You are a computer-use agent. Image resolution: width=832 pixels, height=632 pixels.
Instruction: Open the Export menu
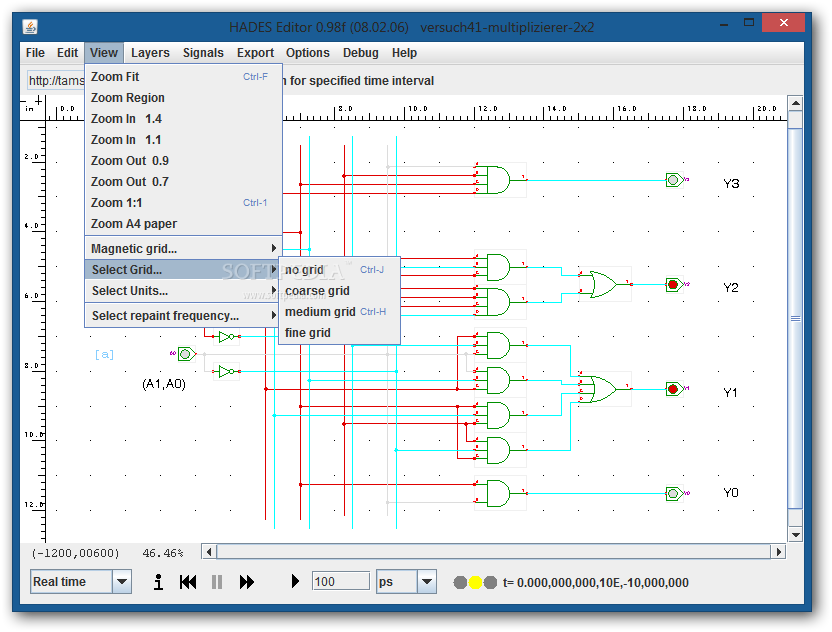(255, 53)
